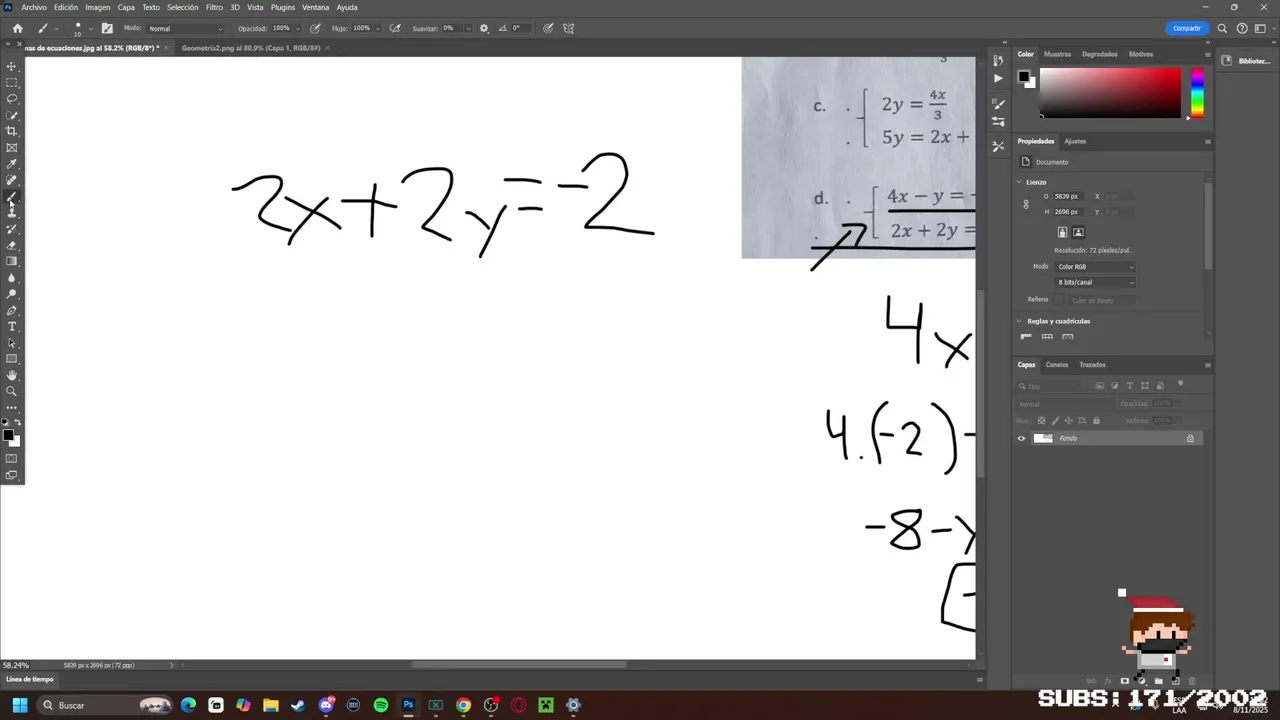
Task: Select the Eyedropper tool
Action: point(12,164)
